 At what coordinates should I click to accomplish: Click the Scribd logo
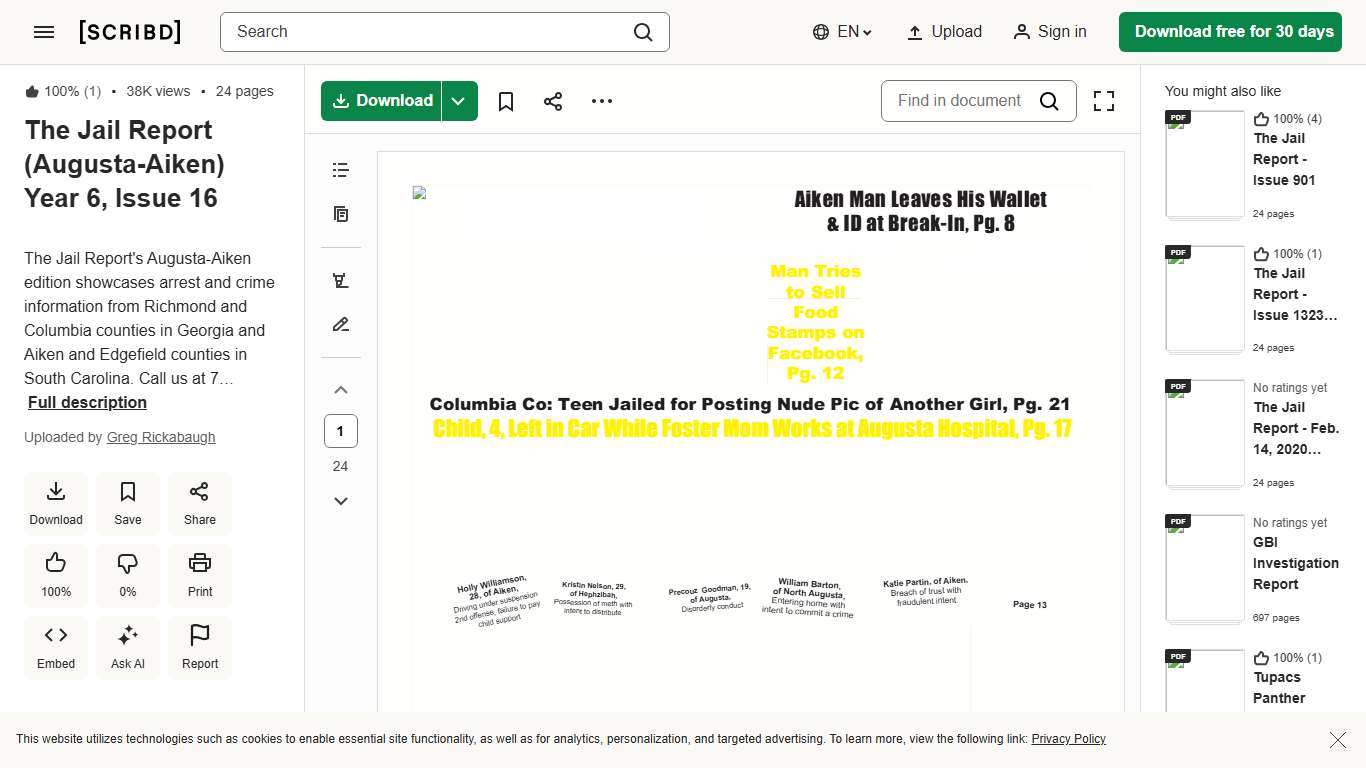130,31
